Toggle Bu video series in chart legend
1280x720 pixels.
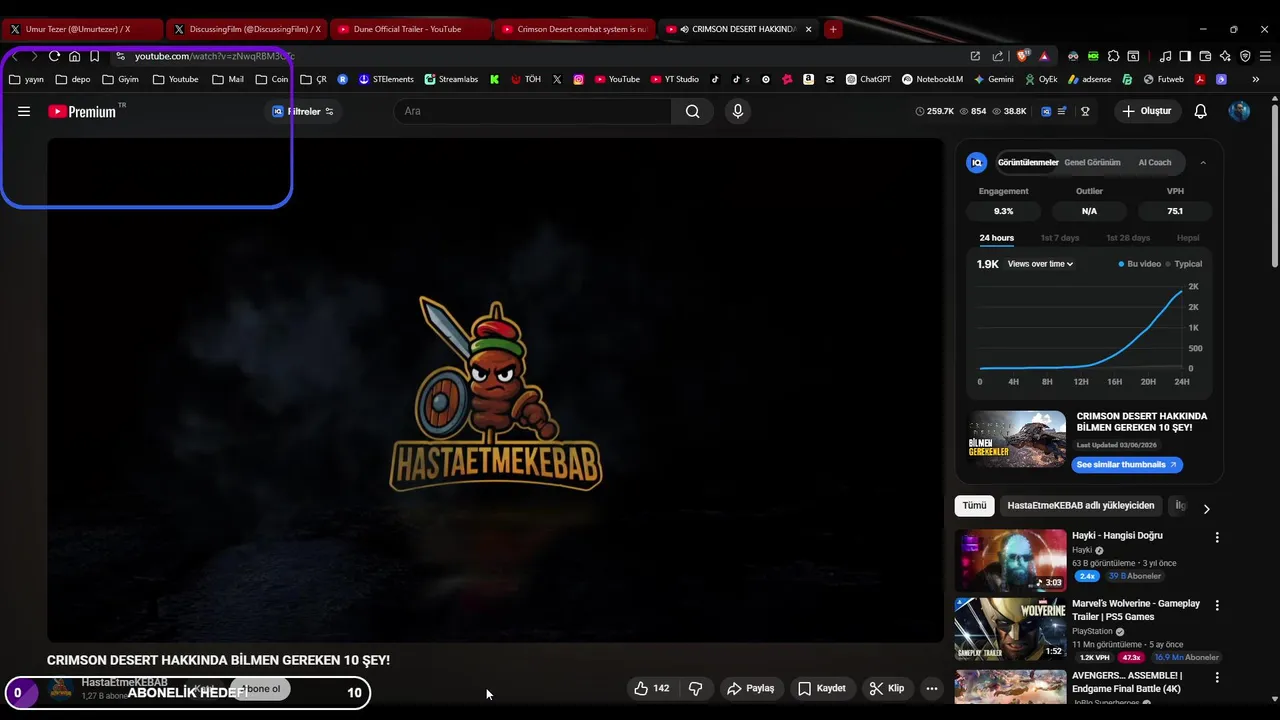1140,264
